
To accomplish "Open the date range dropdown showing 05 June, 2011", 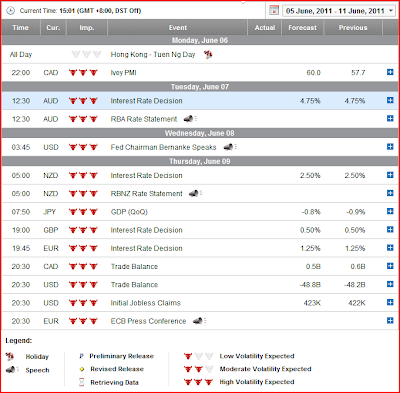I will coord(339,11).
